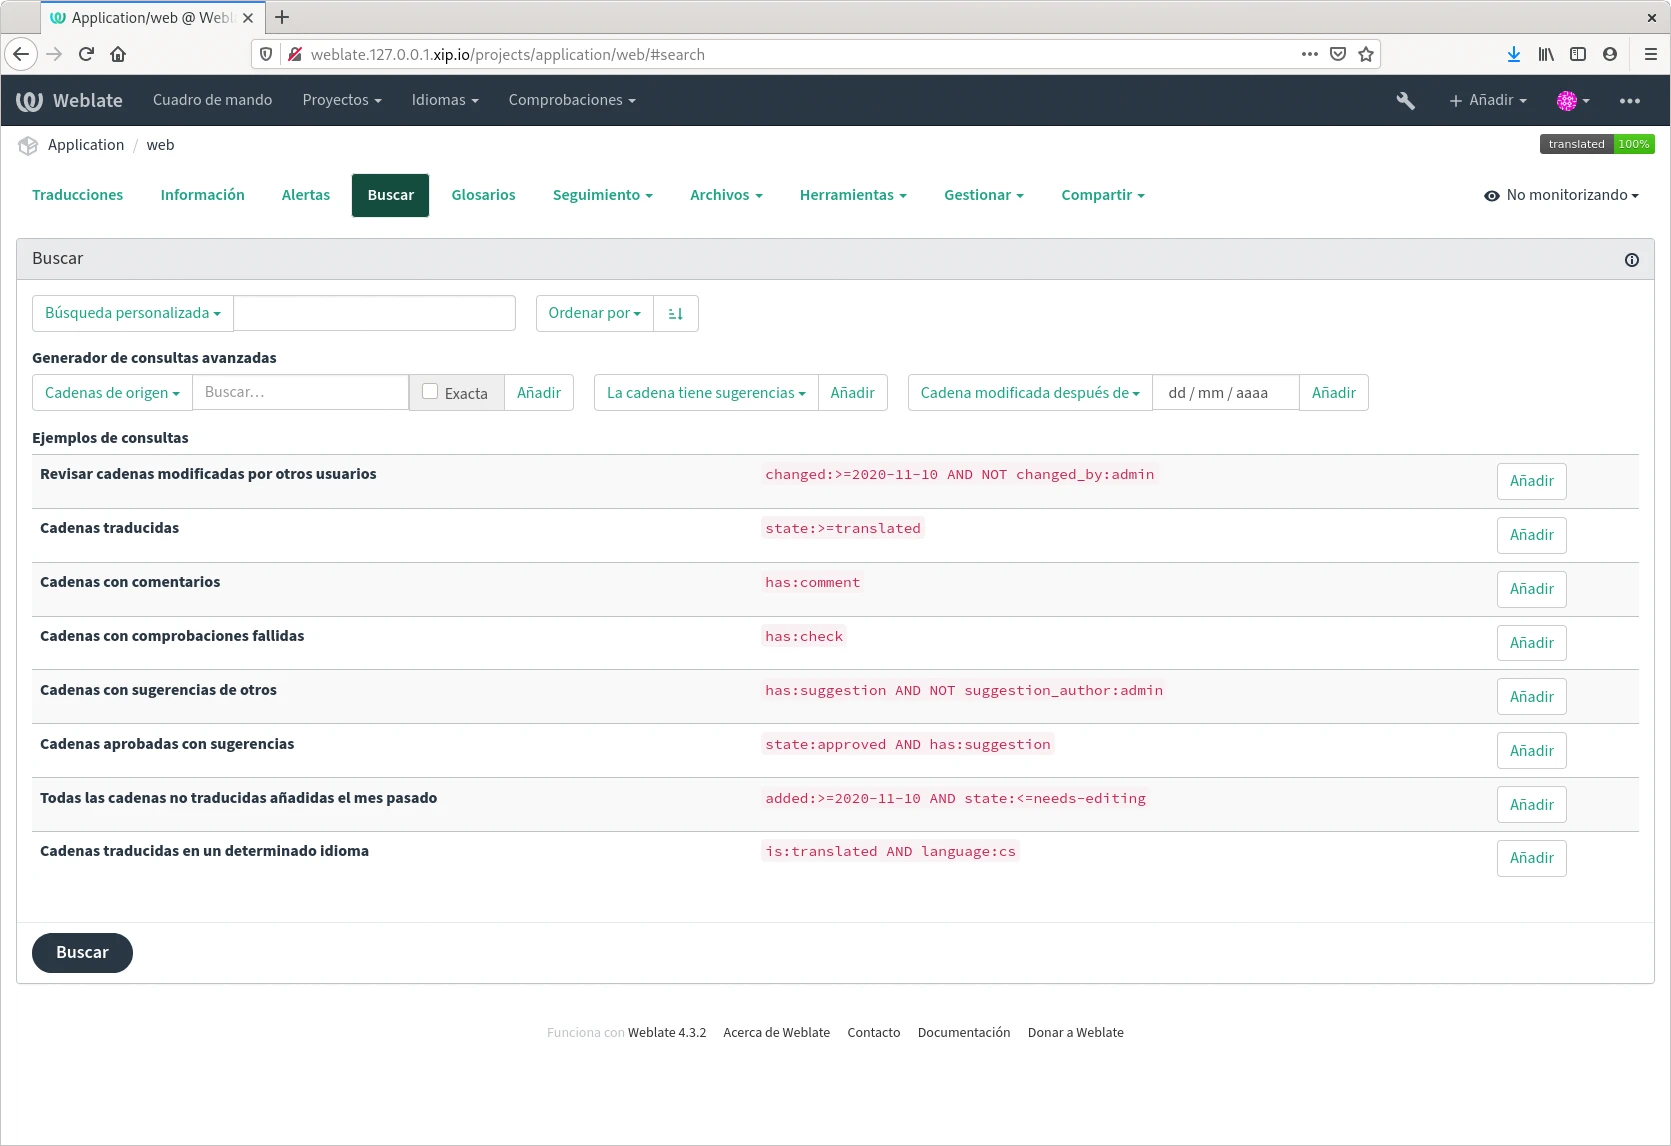Click the Application project cube icon
This screenshot has height=1146, width=1671.
(28, 146)
